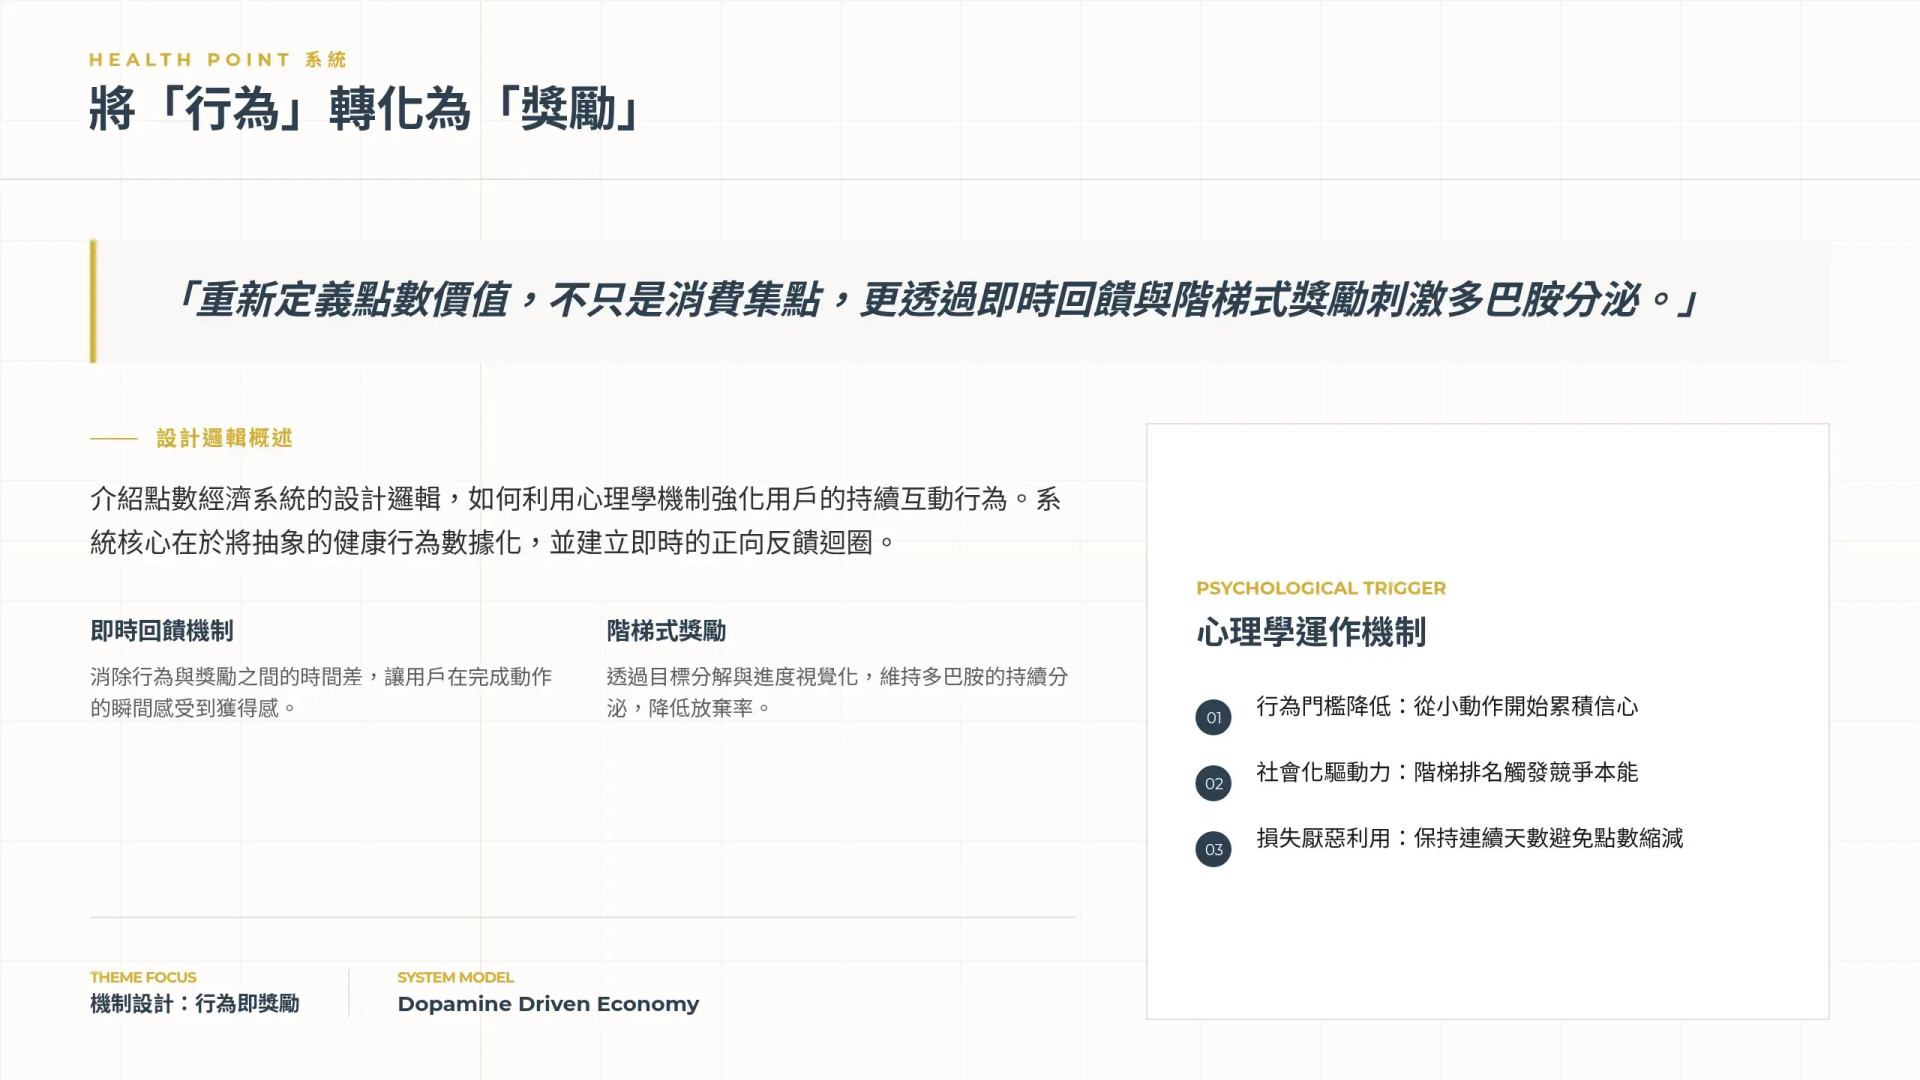Viewport: 1920px width, 1080px height.
Task: Click the Dopamine Driven Economy text
Action: click(x=548, y=1004)
